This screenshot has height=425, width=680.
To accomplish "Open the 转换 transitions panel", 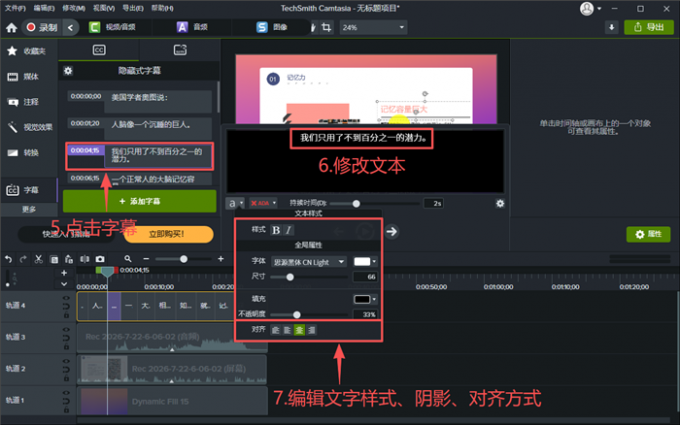I will pos(24,153).
